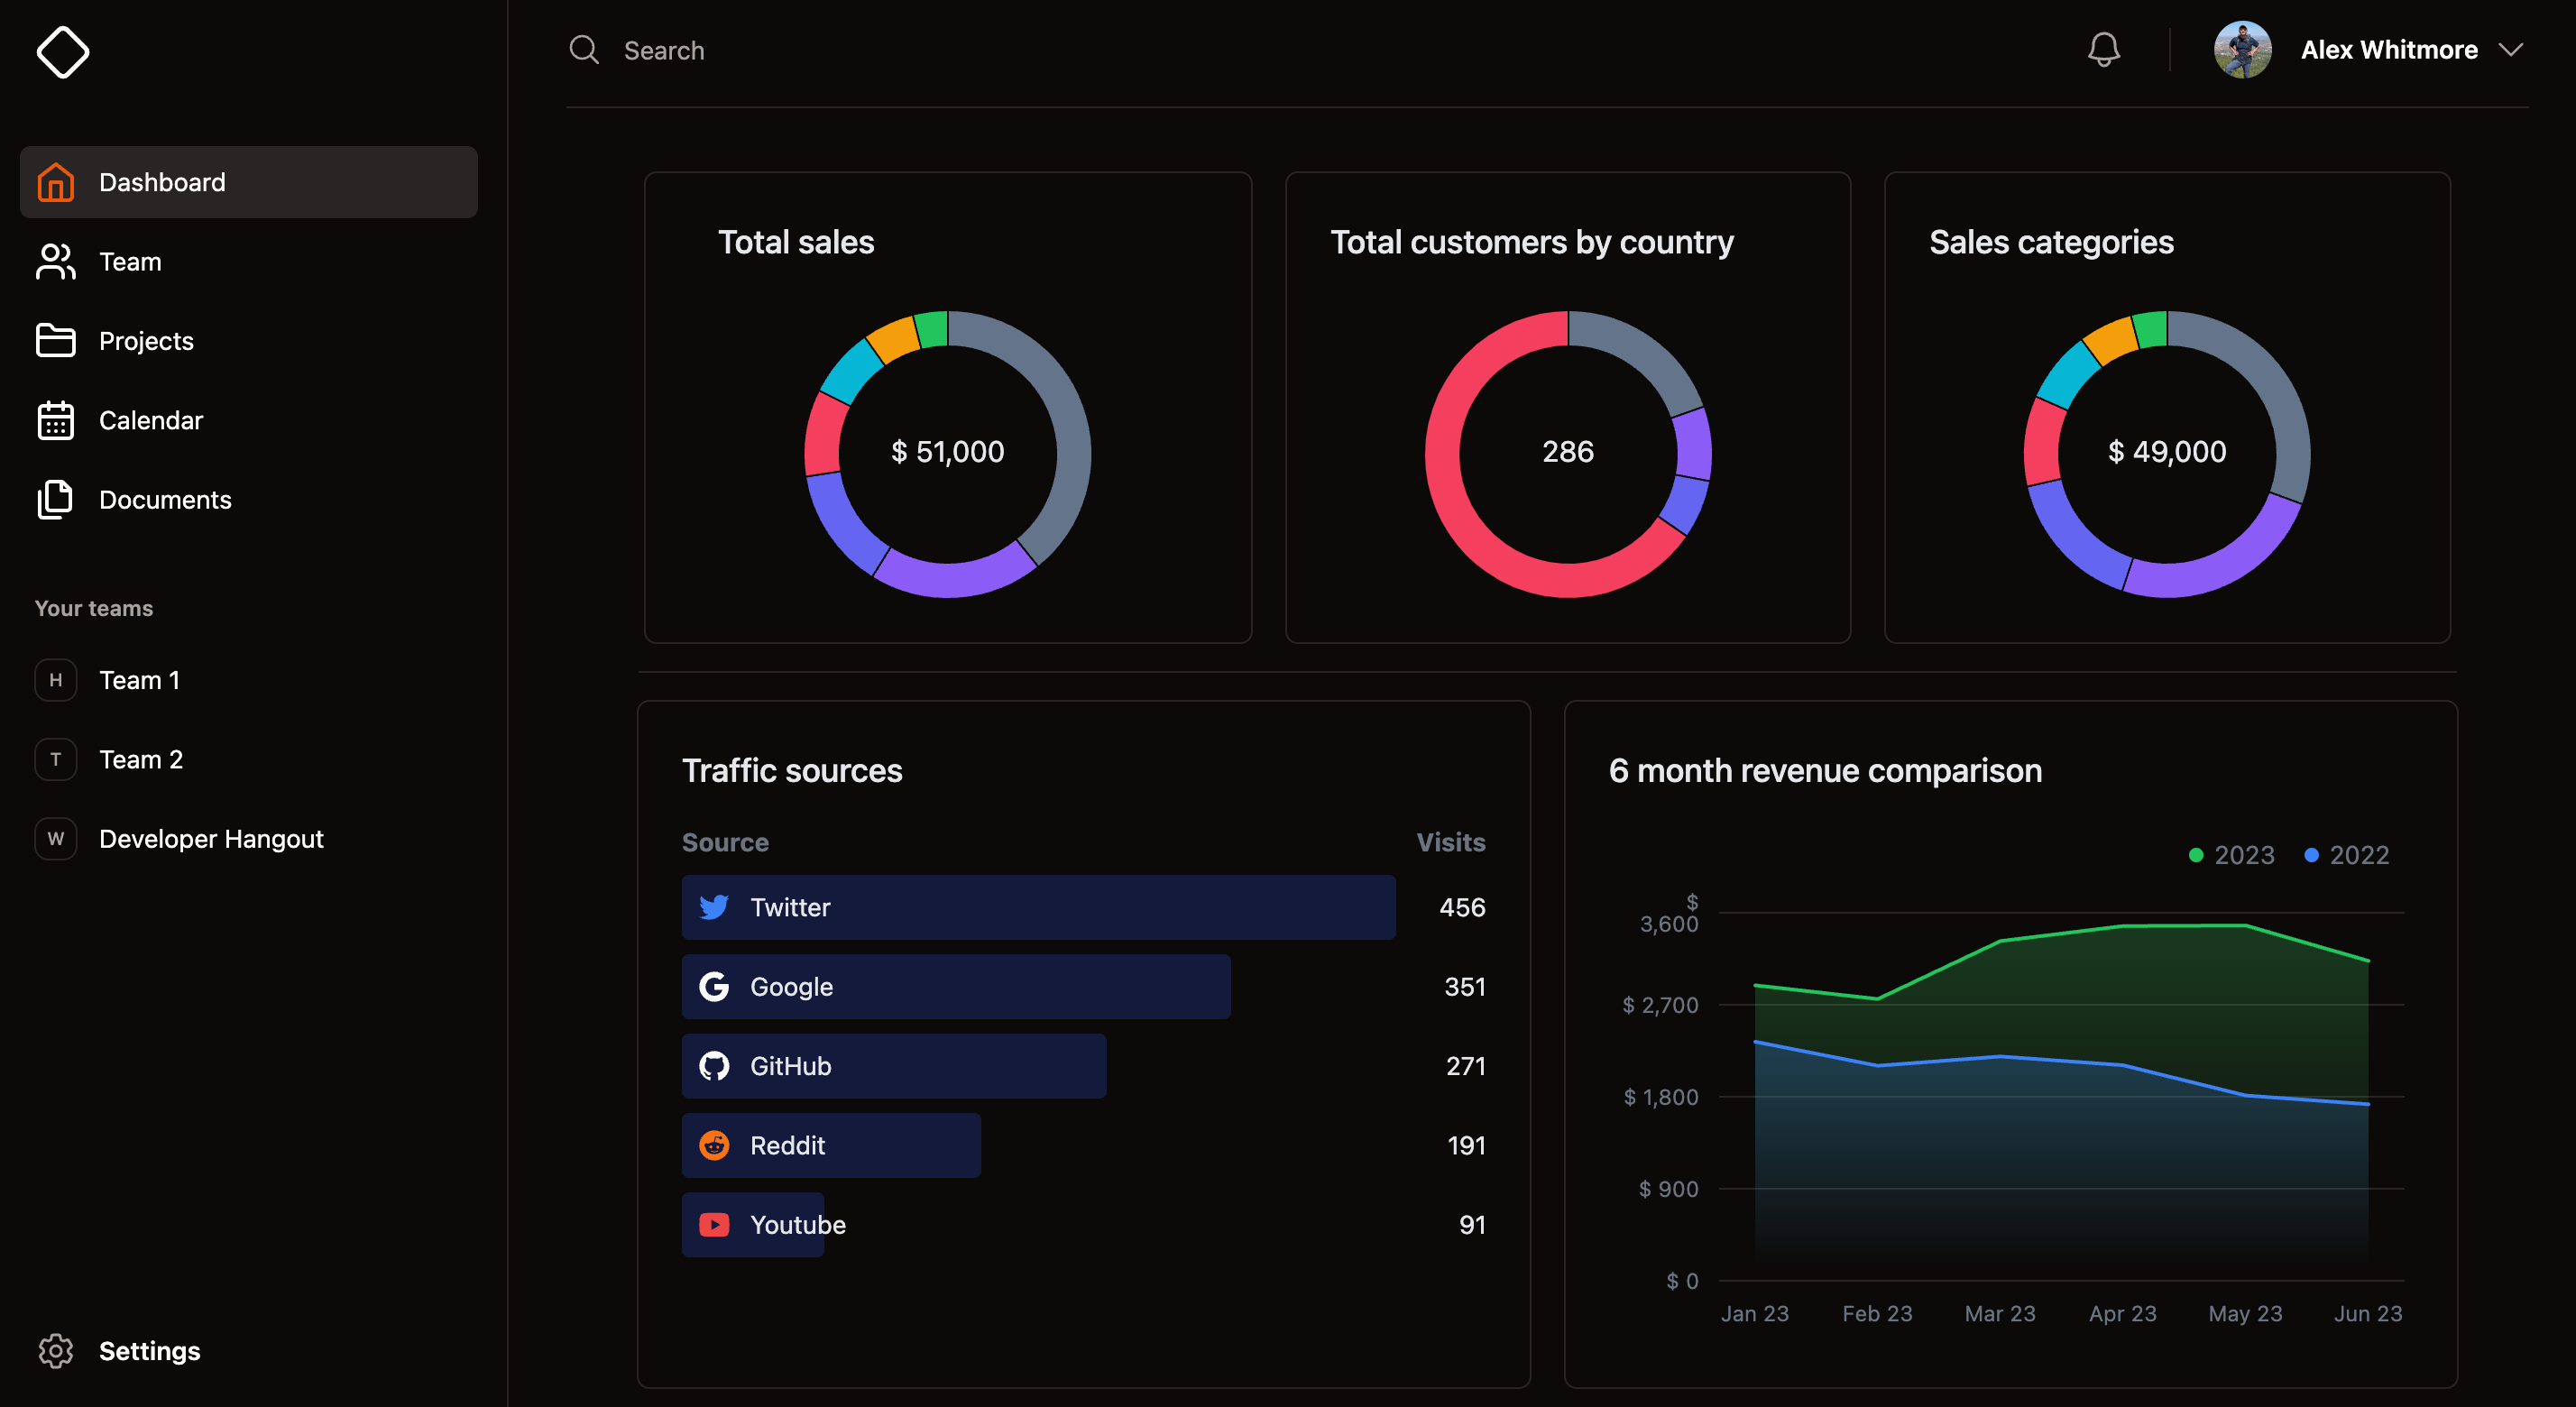Image resolution: width=2576 pixels, height=1407 pixels.
Task: Open the Dashboard section
Action: [161, 182]
